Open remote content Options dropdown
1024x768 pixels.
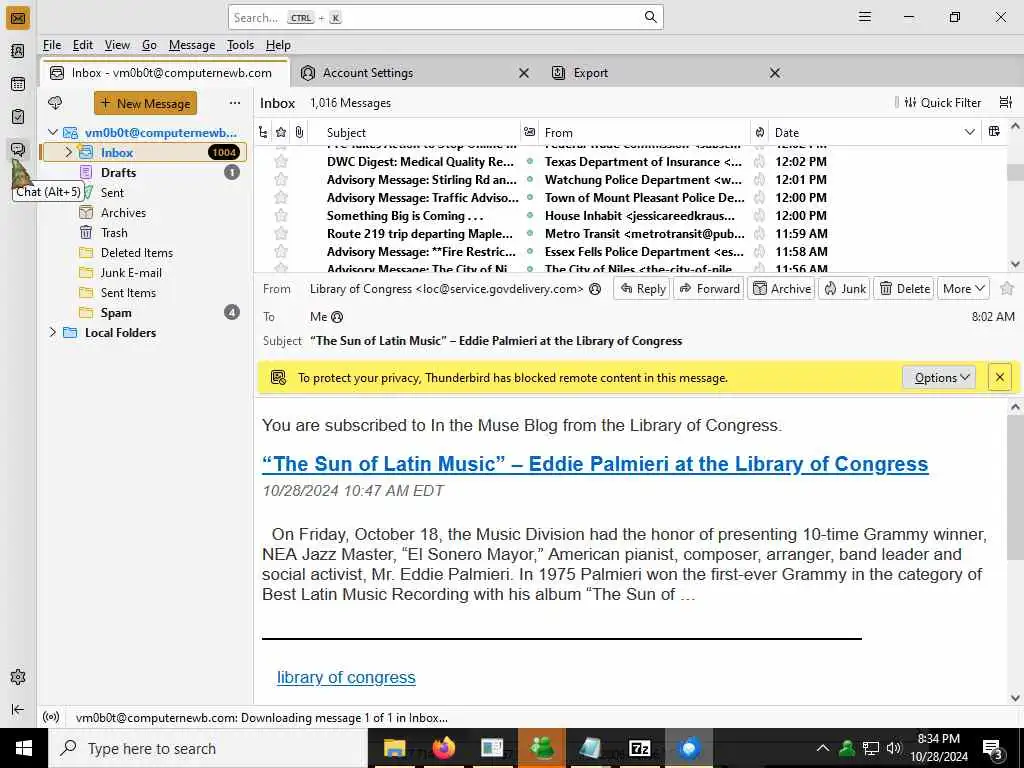tap(938, 377)
